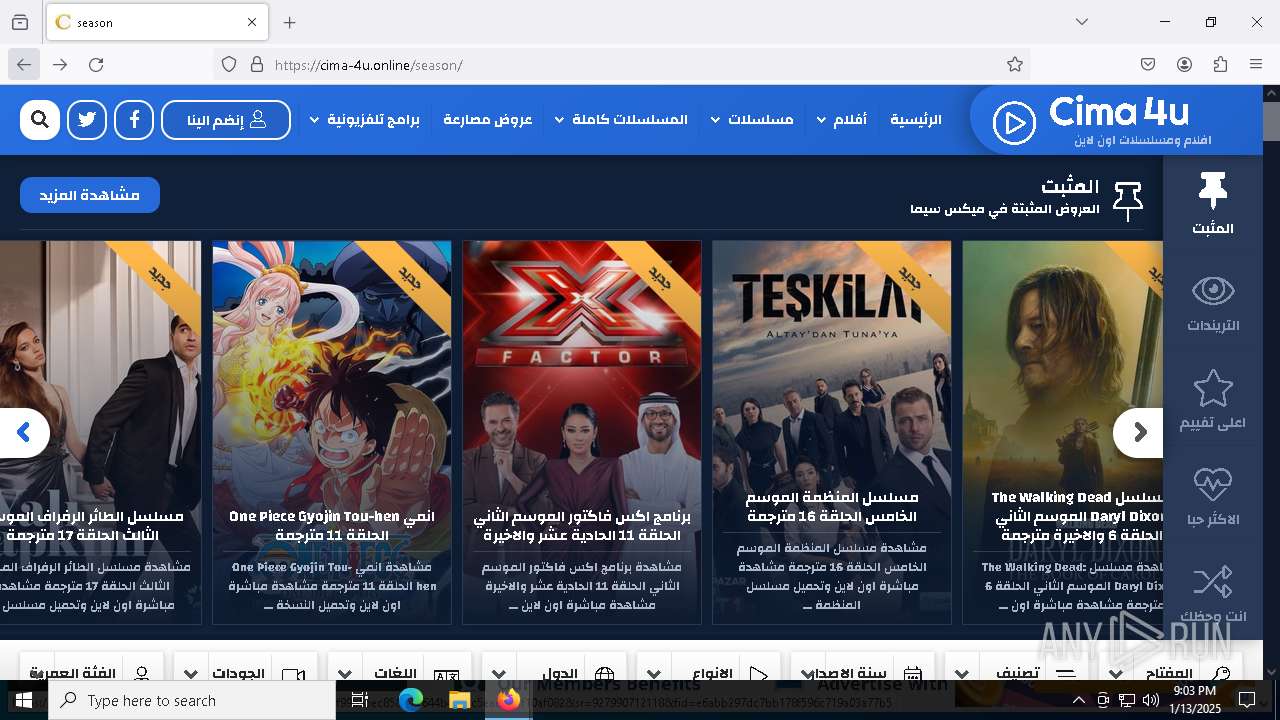Expand the أفلام menu dropdown
Image resolution: width=1280 pixels, height=720 pixels.
coord(842,120)
